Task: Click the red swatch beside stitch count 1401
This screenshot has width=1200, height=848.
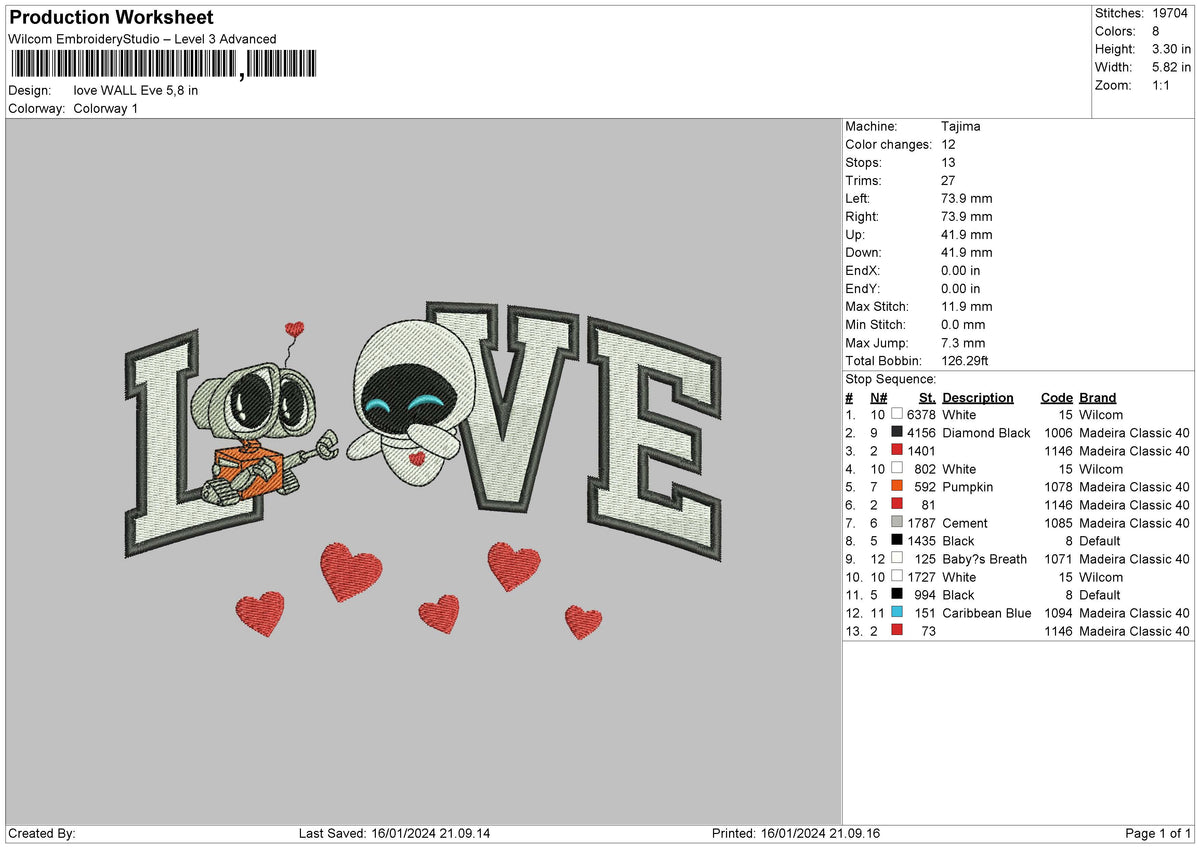Action: [x=897, y=450]
